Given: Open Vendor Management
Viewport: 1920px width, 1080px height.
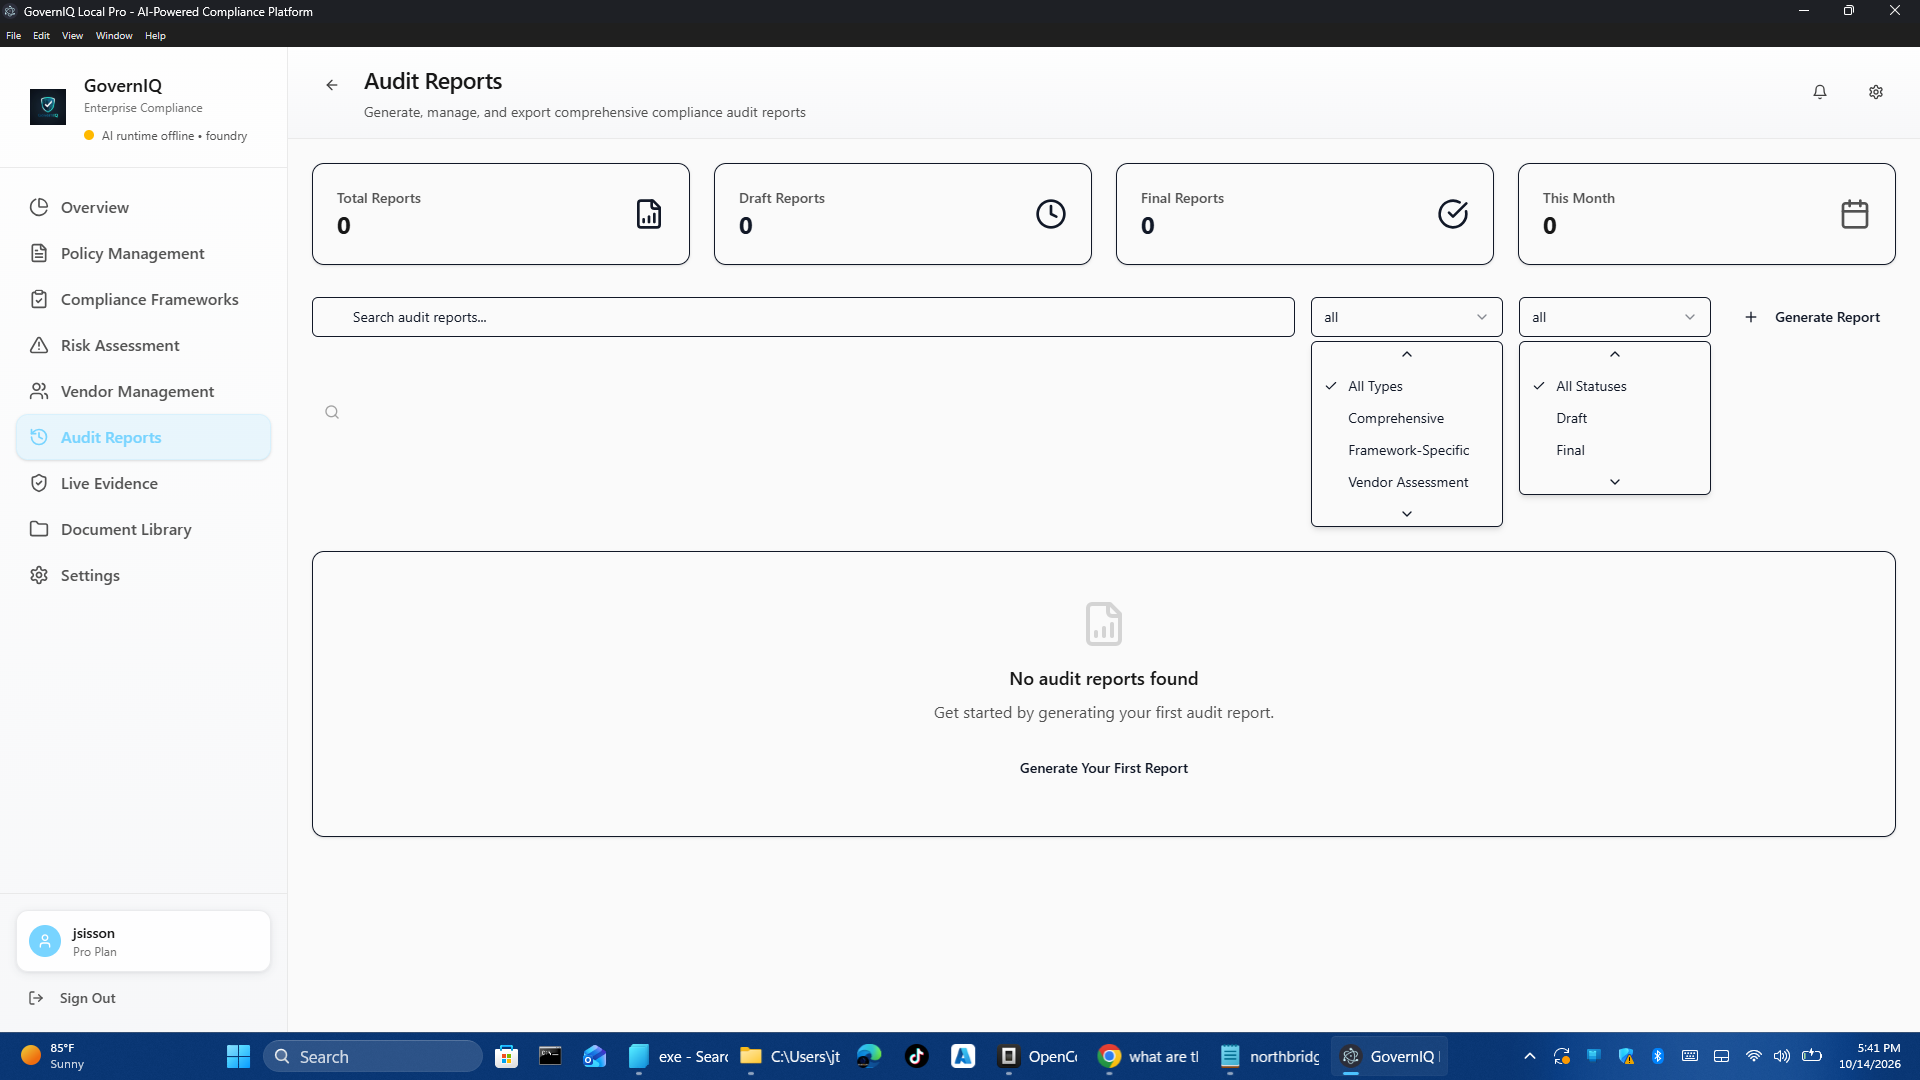Looking at the screenshot, I should coord(144,391).
